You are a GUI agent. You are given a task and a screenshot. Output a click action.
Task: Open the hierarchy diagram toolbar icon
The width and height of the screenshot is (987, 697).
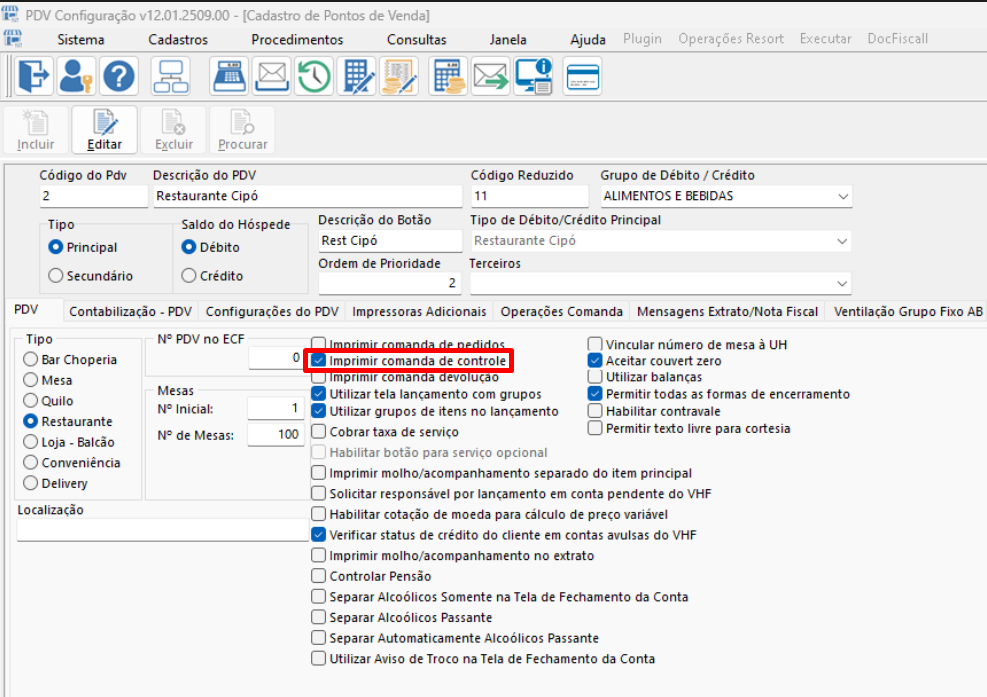171,76
